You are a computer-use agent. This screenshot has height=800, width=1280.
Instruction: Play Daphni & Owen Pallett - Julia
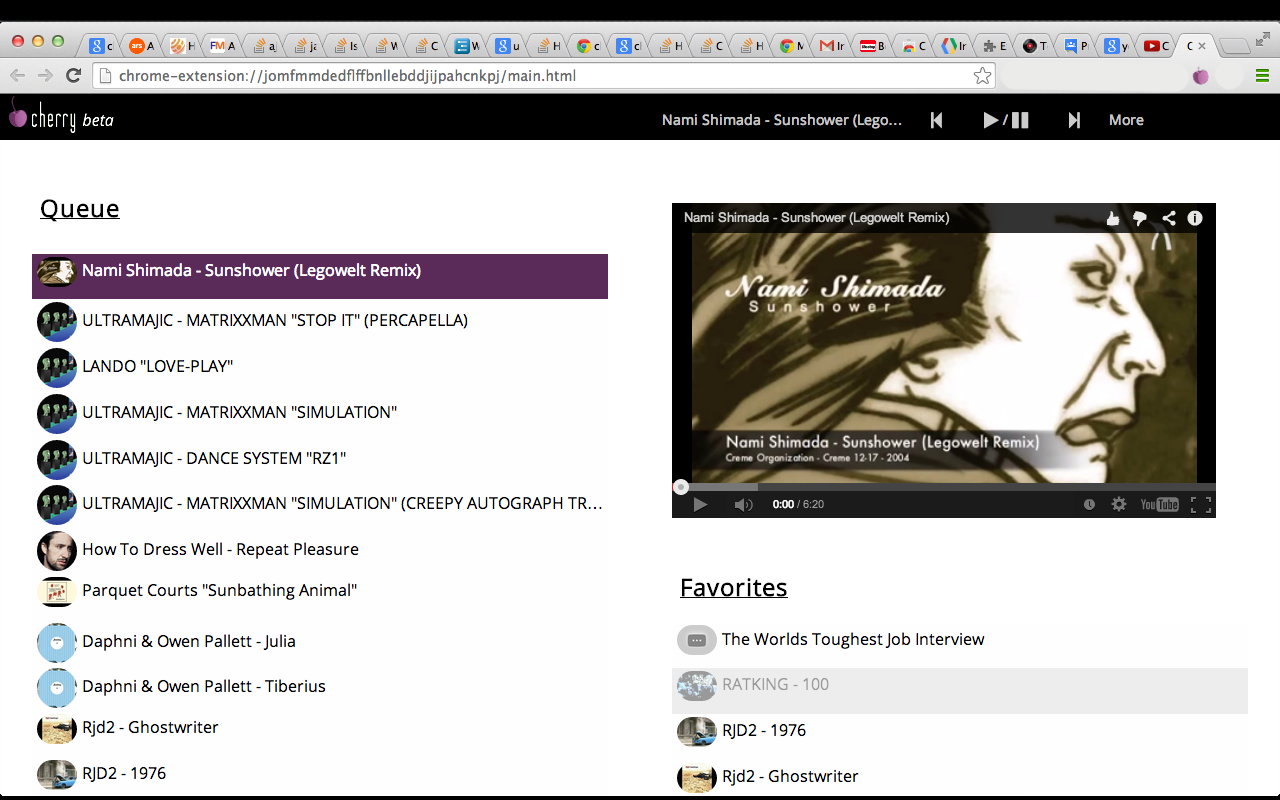tap(320, 642)
